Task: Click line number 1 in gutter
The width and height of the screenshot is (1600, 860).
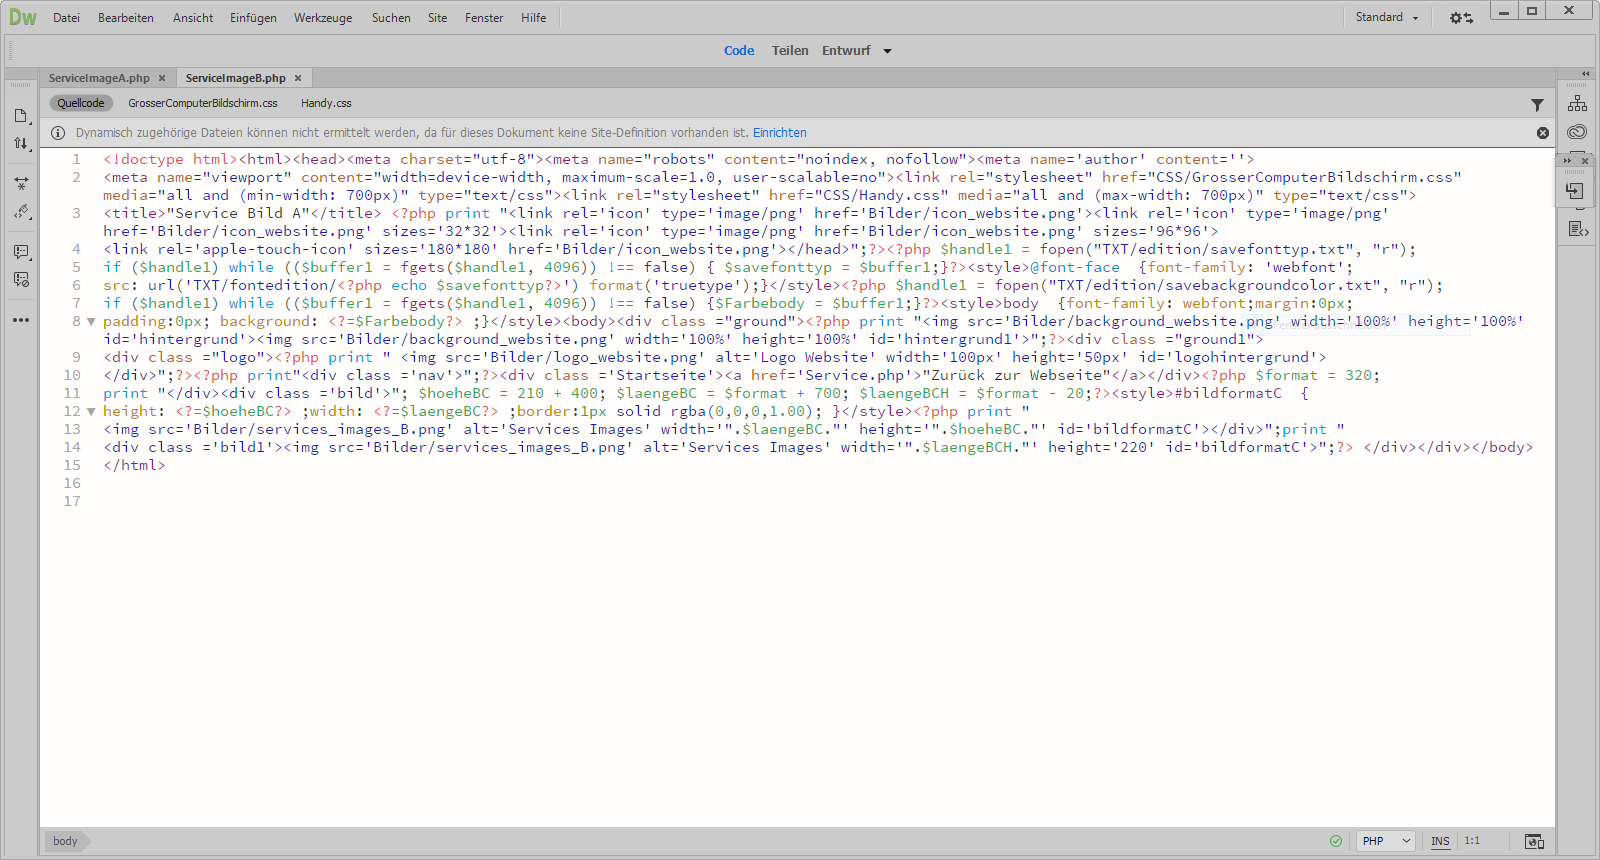Action: (x=76, y=159)
